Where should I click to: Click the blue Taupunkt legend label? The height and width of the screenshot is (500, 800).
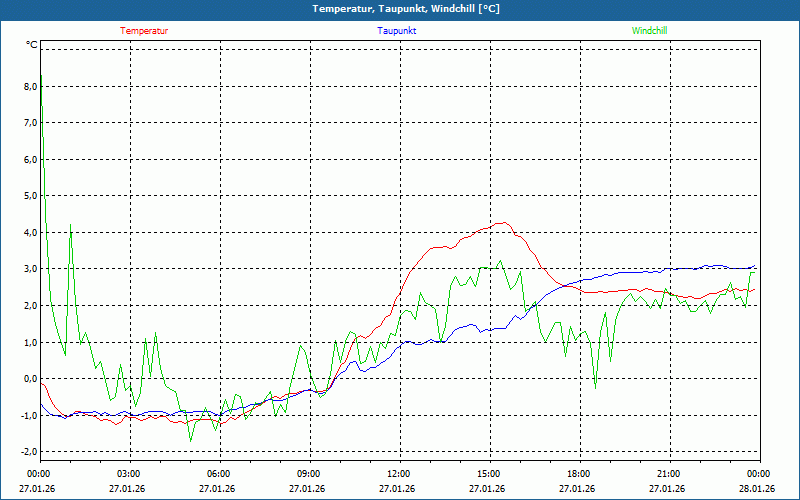pyautogui.click(x=396, y=31)
